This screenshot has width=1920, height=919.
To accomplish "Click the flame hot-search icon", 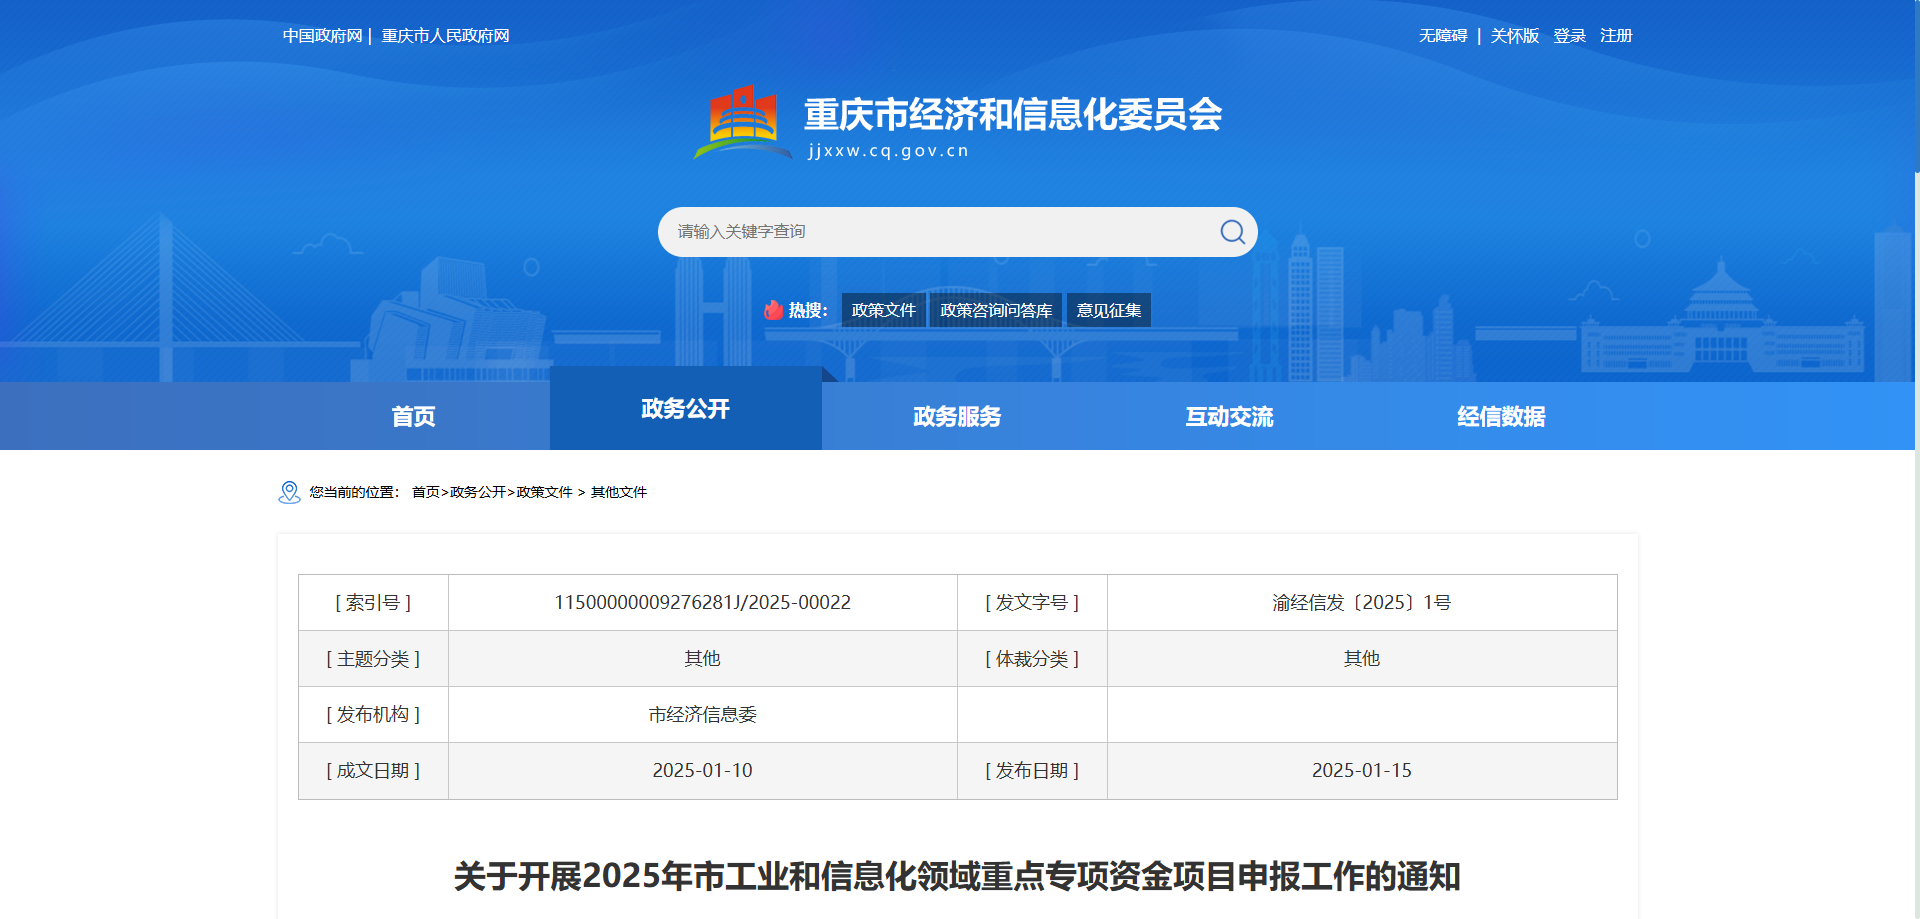I will click(x=773, y=310).
